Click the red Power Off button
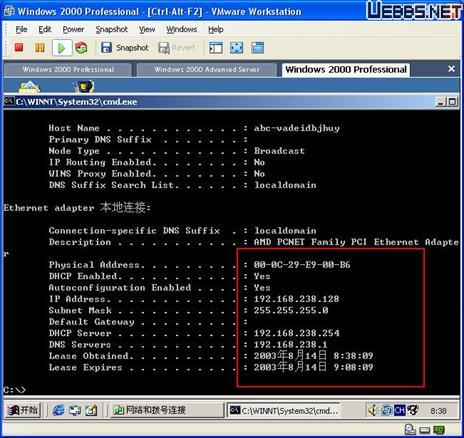 pos(19,48)
